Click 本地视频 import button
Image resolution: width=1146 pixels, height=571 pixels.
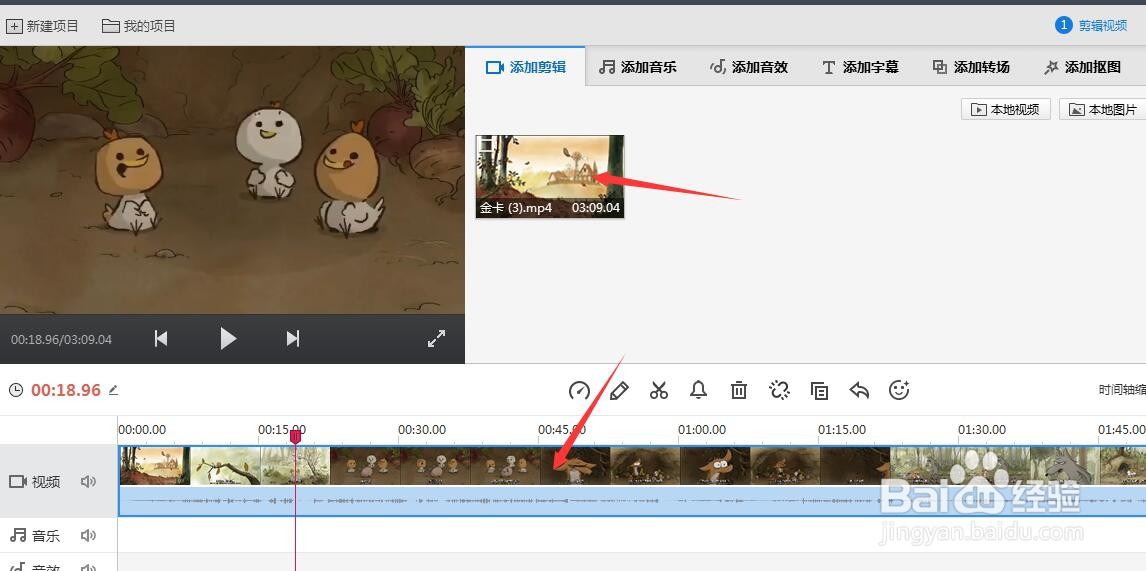[x=1006, y=110]
